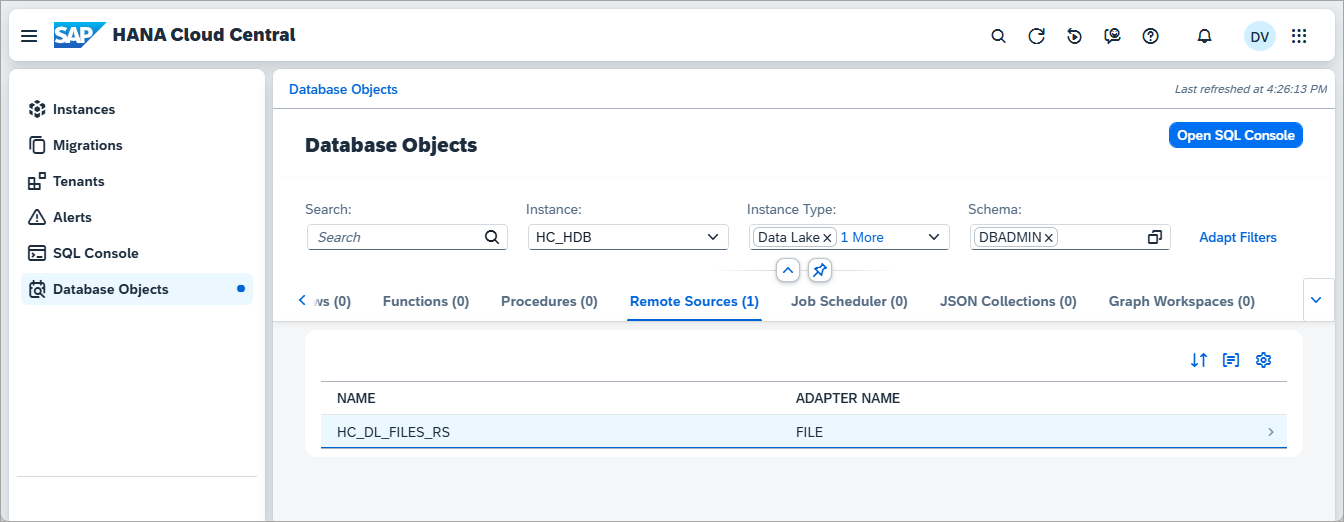
Task: Open the table group settings icon
Action: coord(1231,360)
